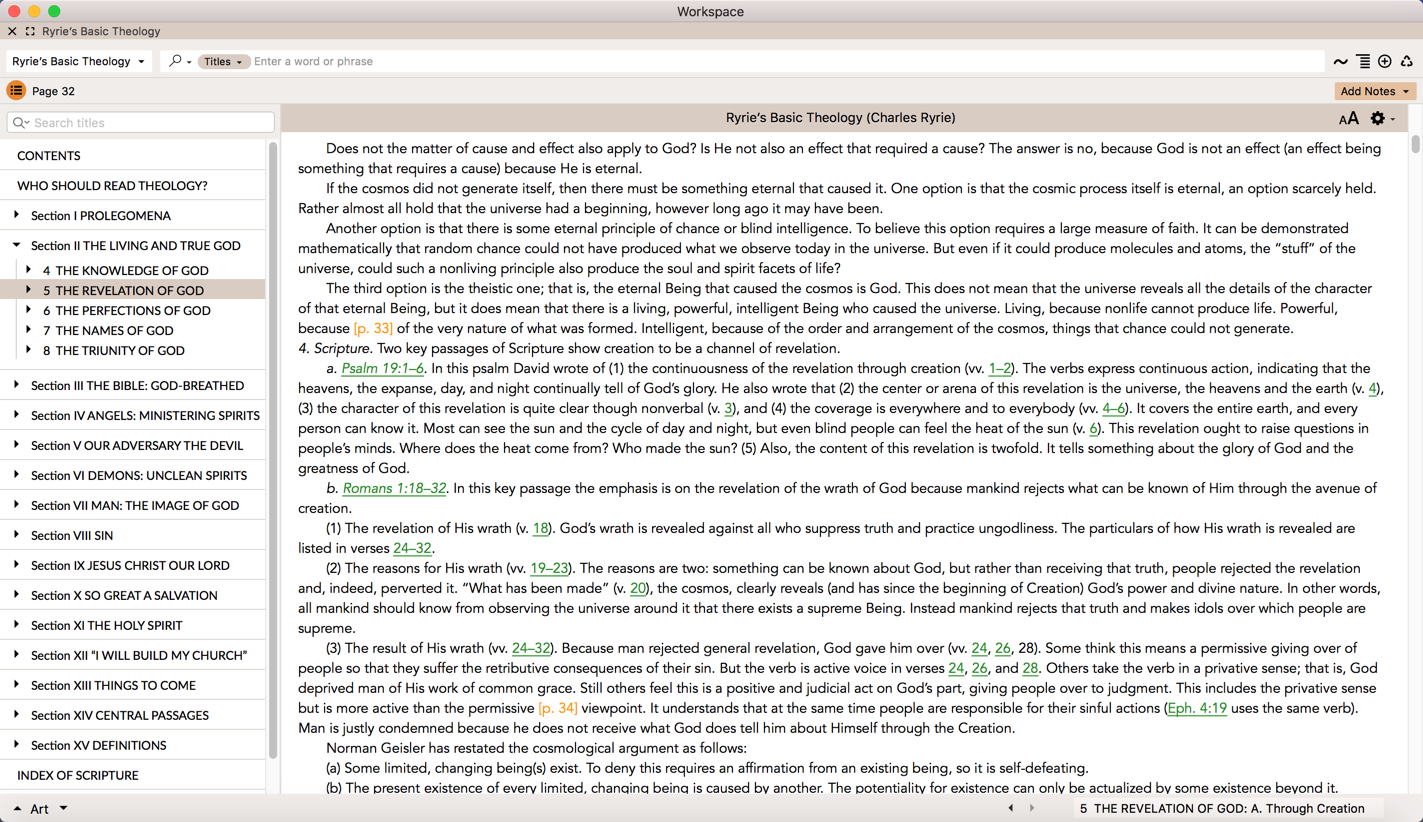
Task: Go to previous article with left arrow
Action: [x=1011, y=808]
